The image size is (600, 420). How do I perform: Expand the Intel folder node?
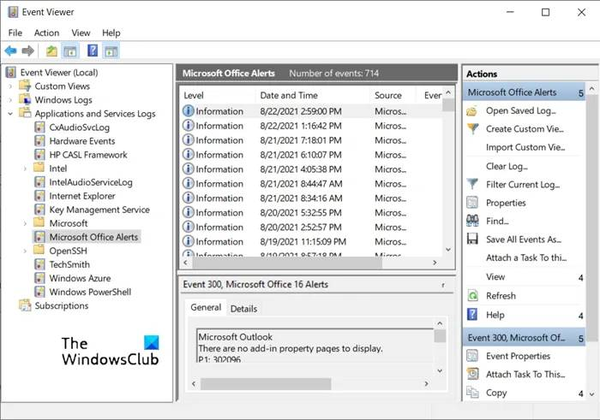tap(25, 169)
